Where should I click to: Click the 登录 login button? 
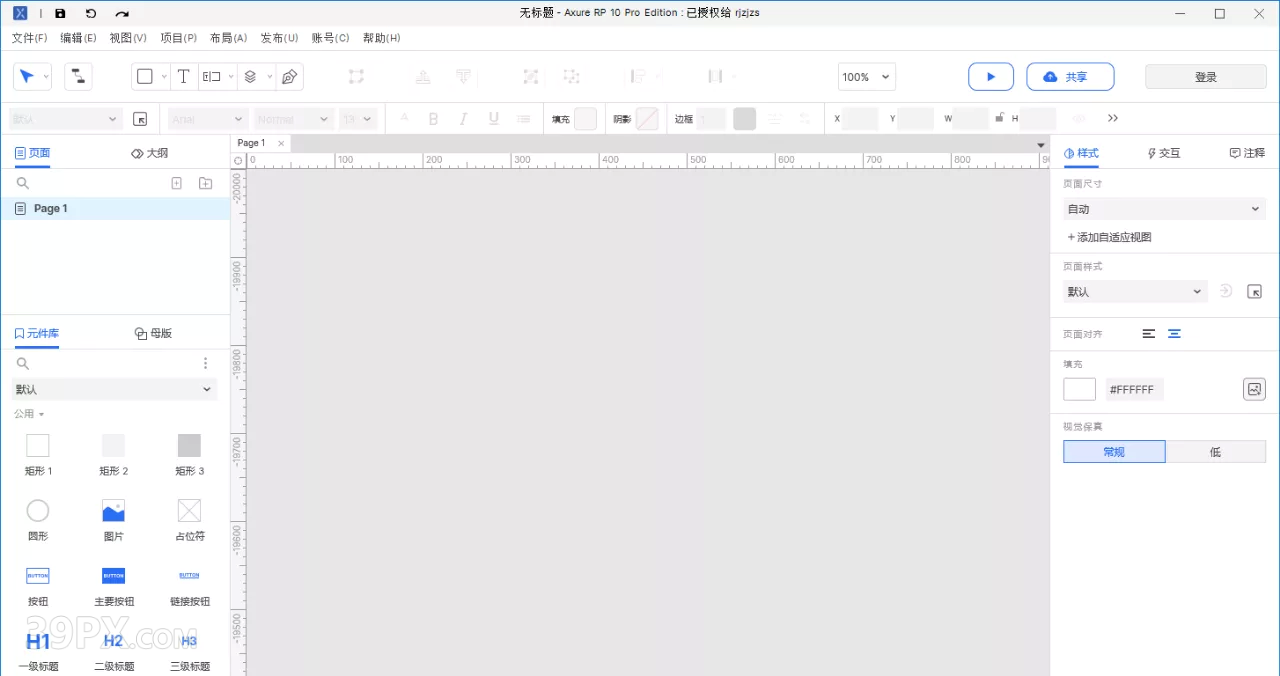pyautogui.click(x=1206, y=77)
